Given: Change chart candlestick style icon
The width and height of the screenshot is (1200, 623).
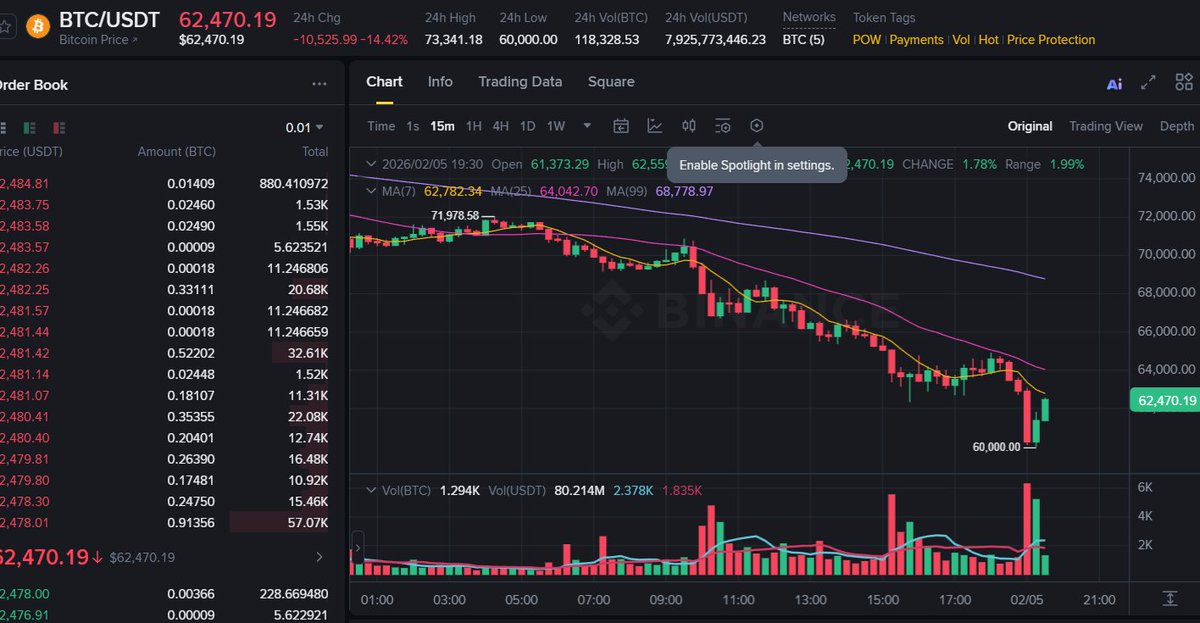Looking at the screenshot, I should [x=689, y=126].
